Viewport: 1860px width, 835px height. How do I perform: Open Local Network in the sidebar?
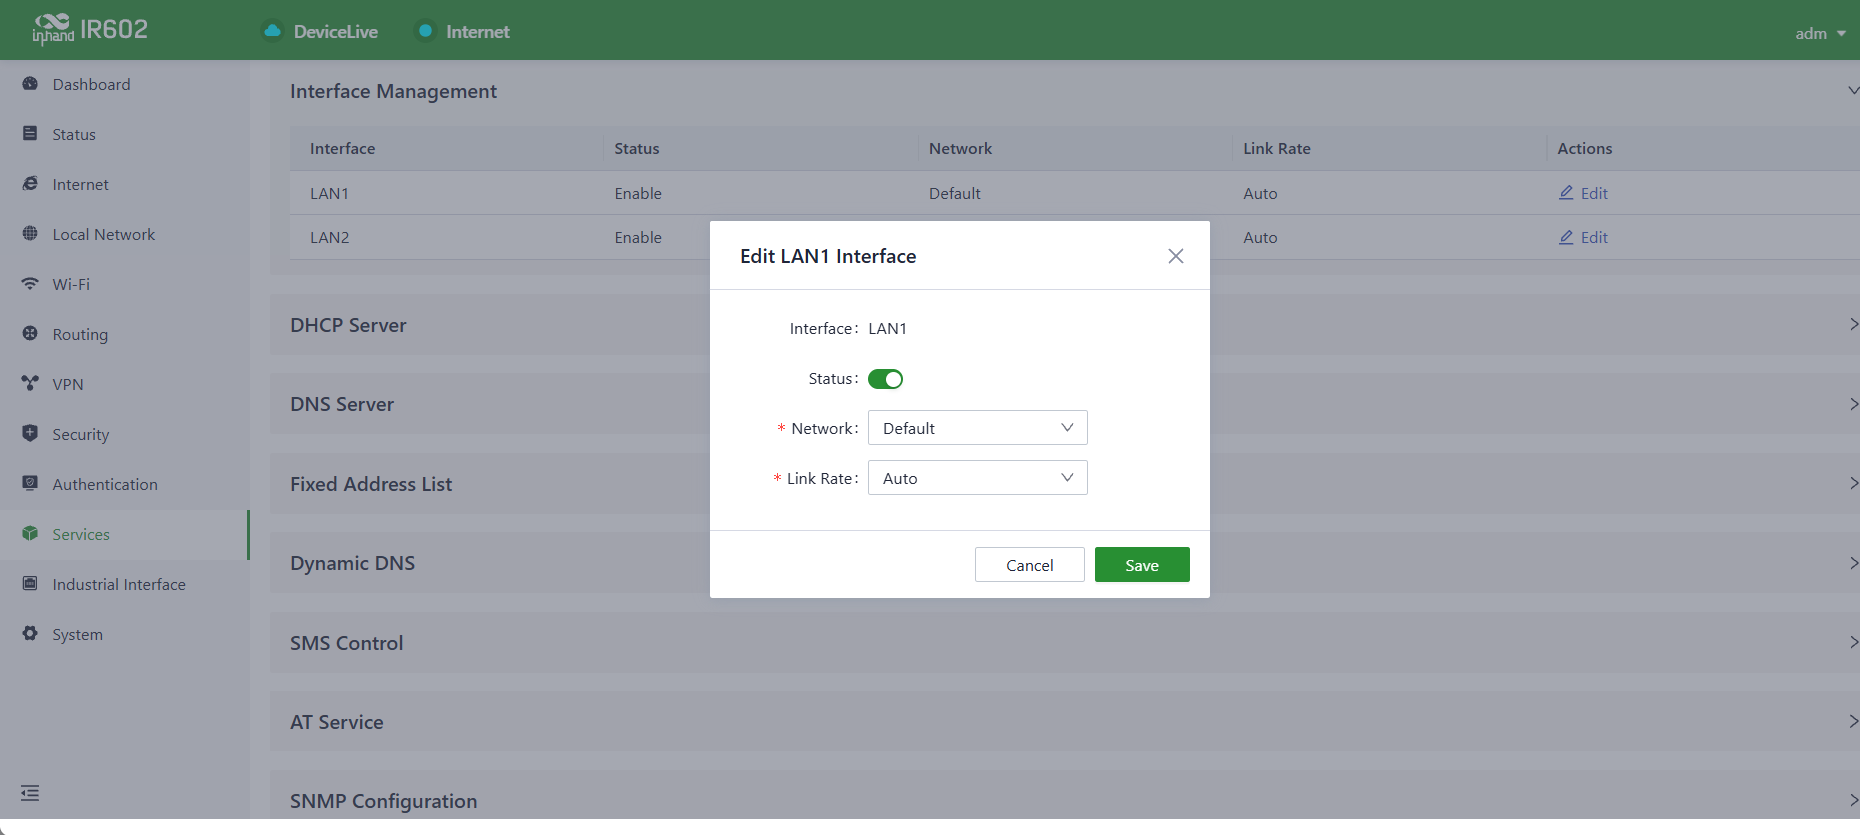(x=104, y=234)
